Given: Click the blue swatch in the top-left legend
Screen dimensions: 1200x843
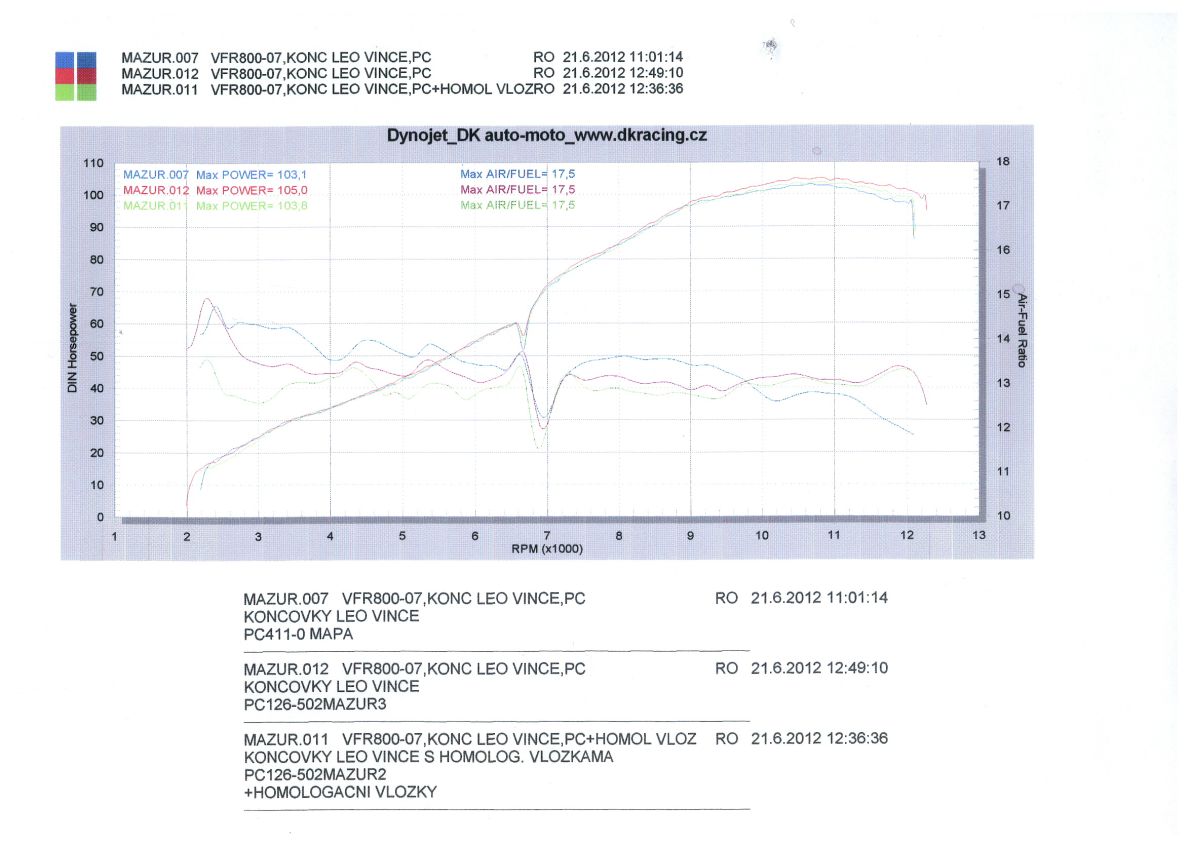Looking at the screenshot, I should (76, 59).
